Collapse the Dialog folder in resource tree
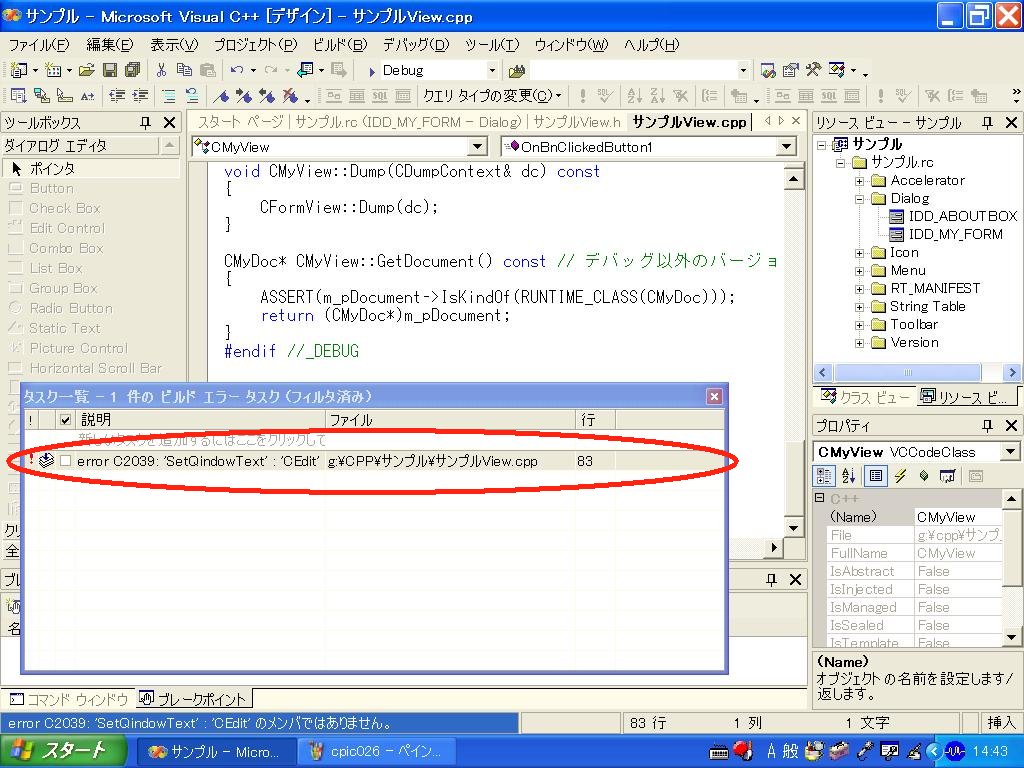The height and width of the screenshot is (768, 1024). click(860, 199)
